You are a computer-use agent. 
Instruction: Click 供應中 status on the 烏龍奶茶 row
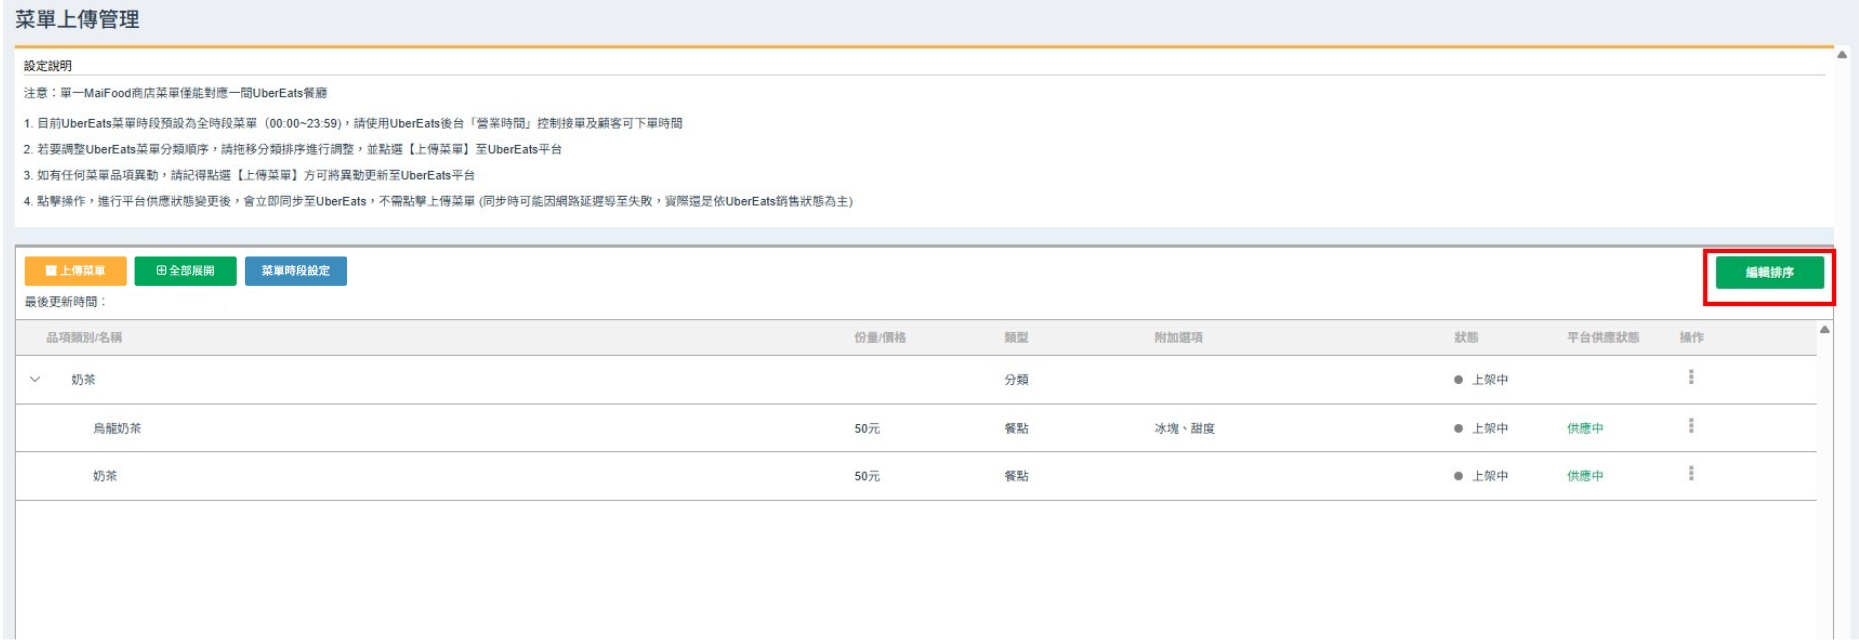click(x=1584, y=428)
